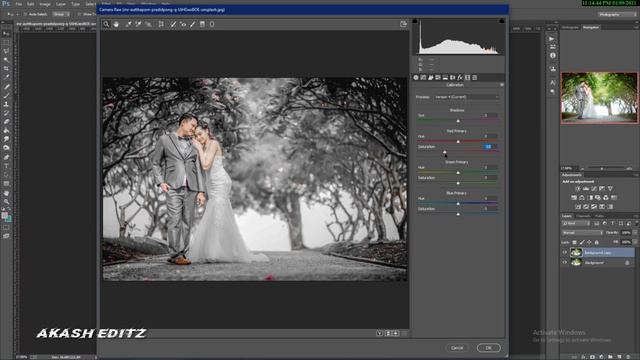Click the Red Primary Saturation slider handle
The height and width of the screenshot is (360, 640).
[x=444, y=152]
